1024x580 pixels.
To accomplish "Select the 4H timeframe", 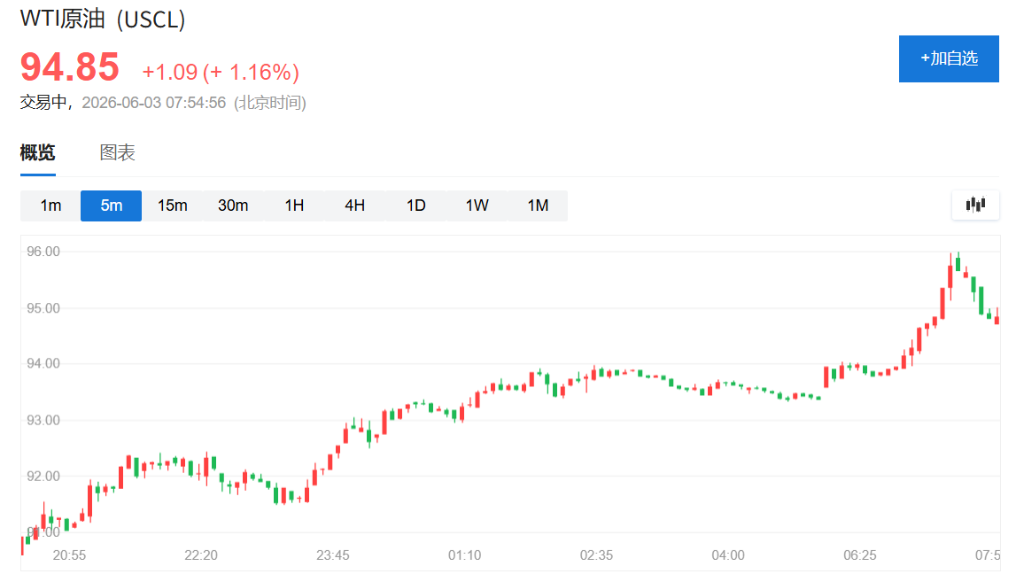I will click(x=355, y=206).
